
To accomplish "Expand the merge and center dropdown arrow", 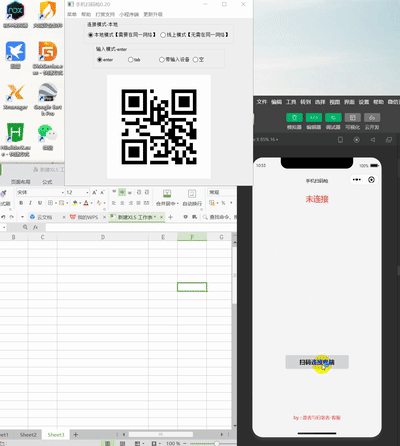I will [x=178, y=203].
